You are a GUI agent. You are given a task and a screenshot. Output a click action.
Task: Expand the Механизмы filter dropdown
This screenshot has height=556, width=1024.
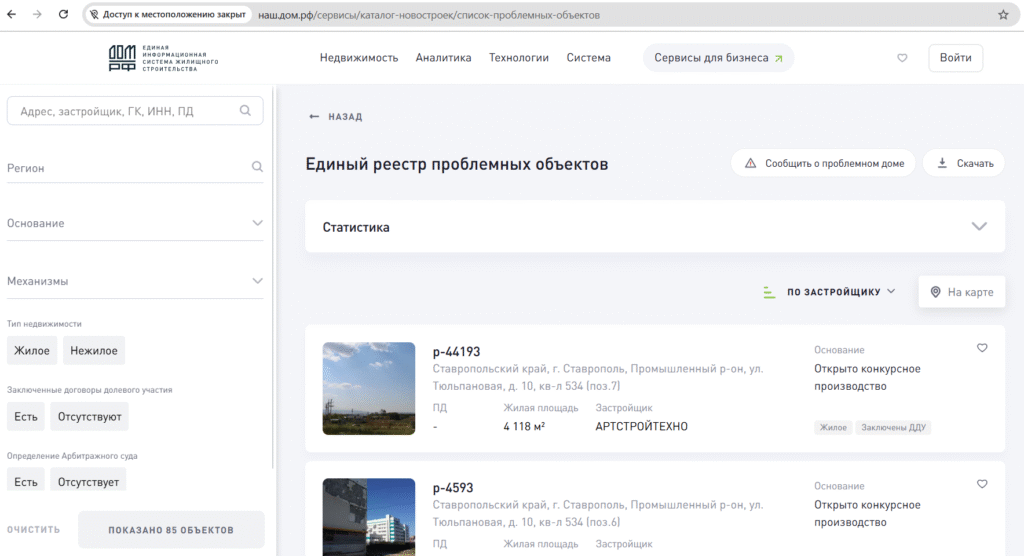257,281
